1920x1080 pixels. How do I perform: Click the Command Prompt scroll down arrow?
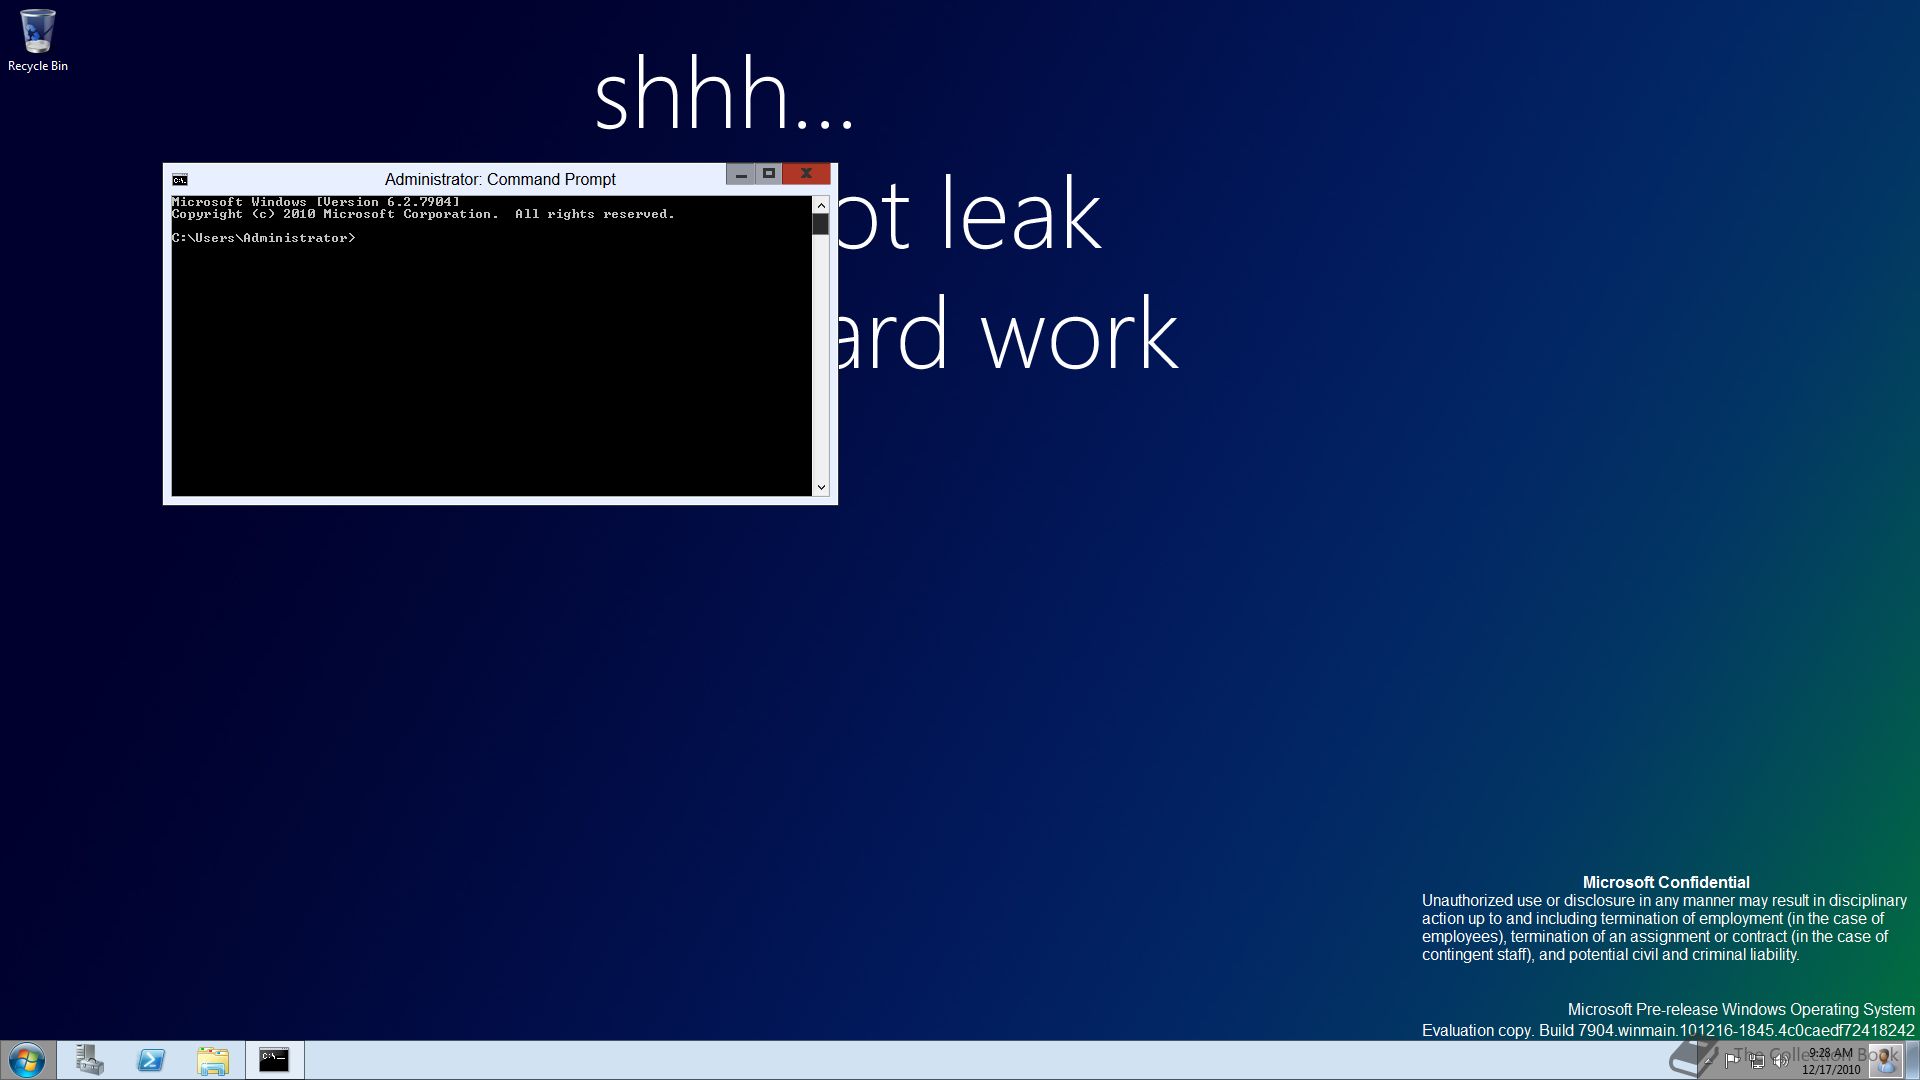click(821, 488)
